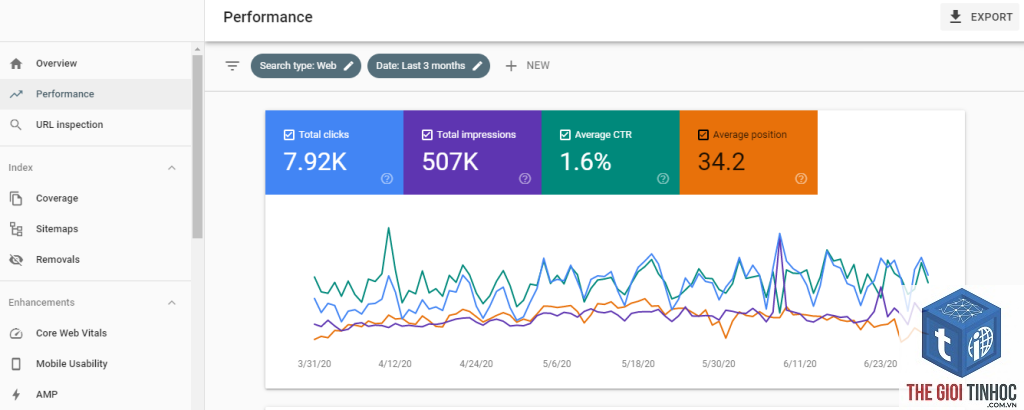Click the Index section heading
Screen dimensions: 1024x410
[x=20, y=168]
